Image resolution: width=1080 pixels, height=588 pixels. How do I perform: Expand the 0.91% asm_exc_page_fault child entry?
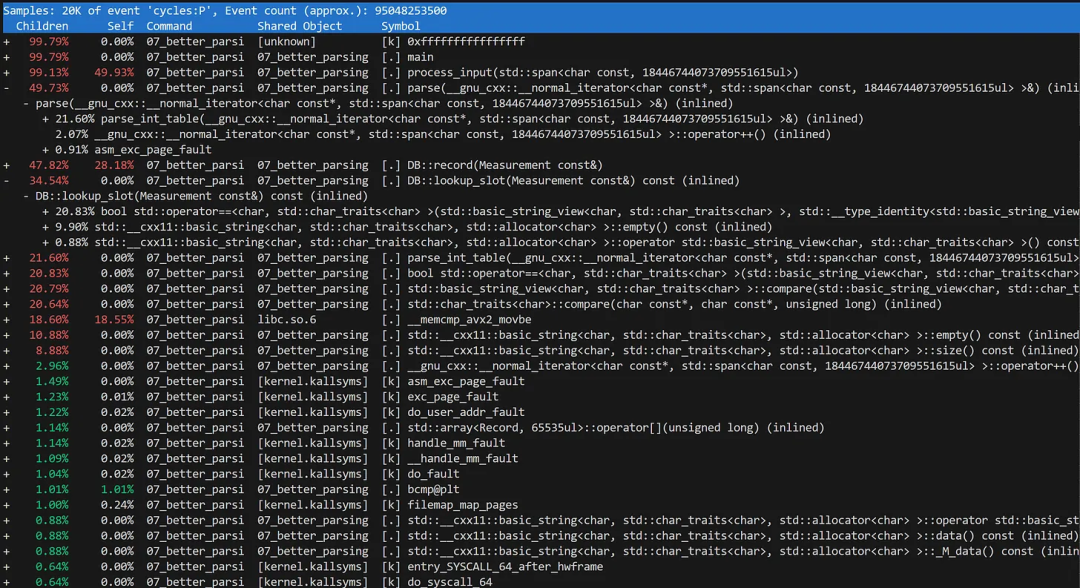[x=45, y=149]
